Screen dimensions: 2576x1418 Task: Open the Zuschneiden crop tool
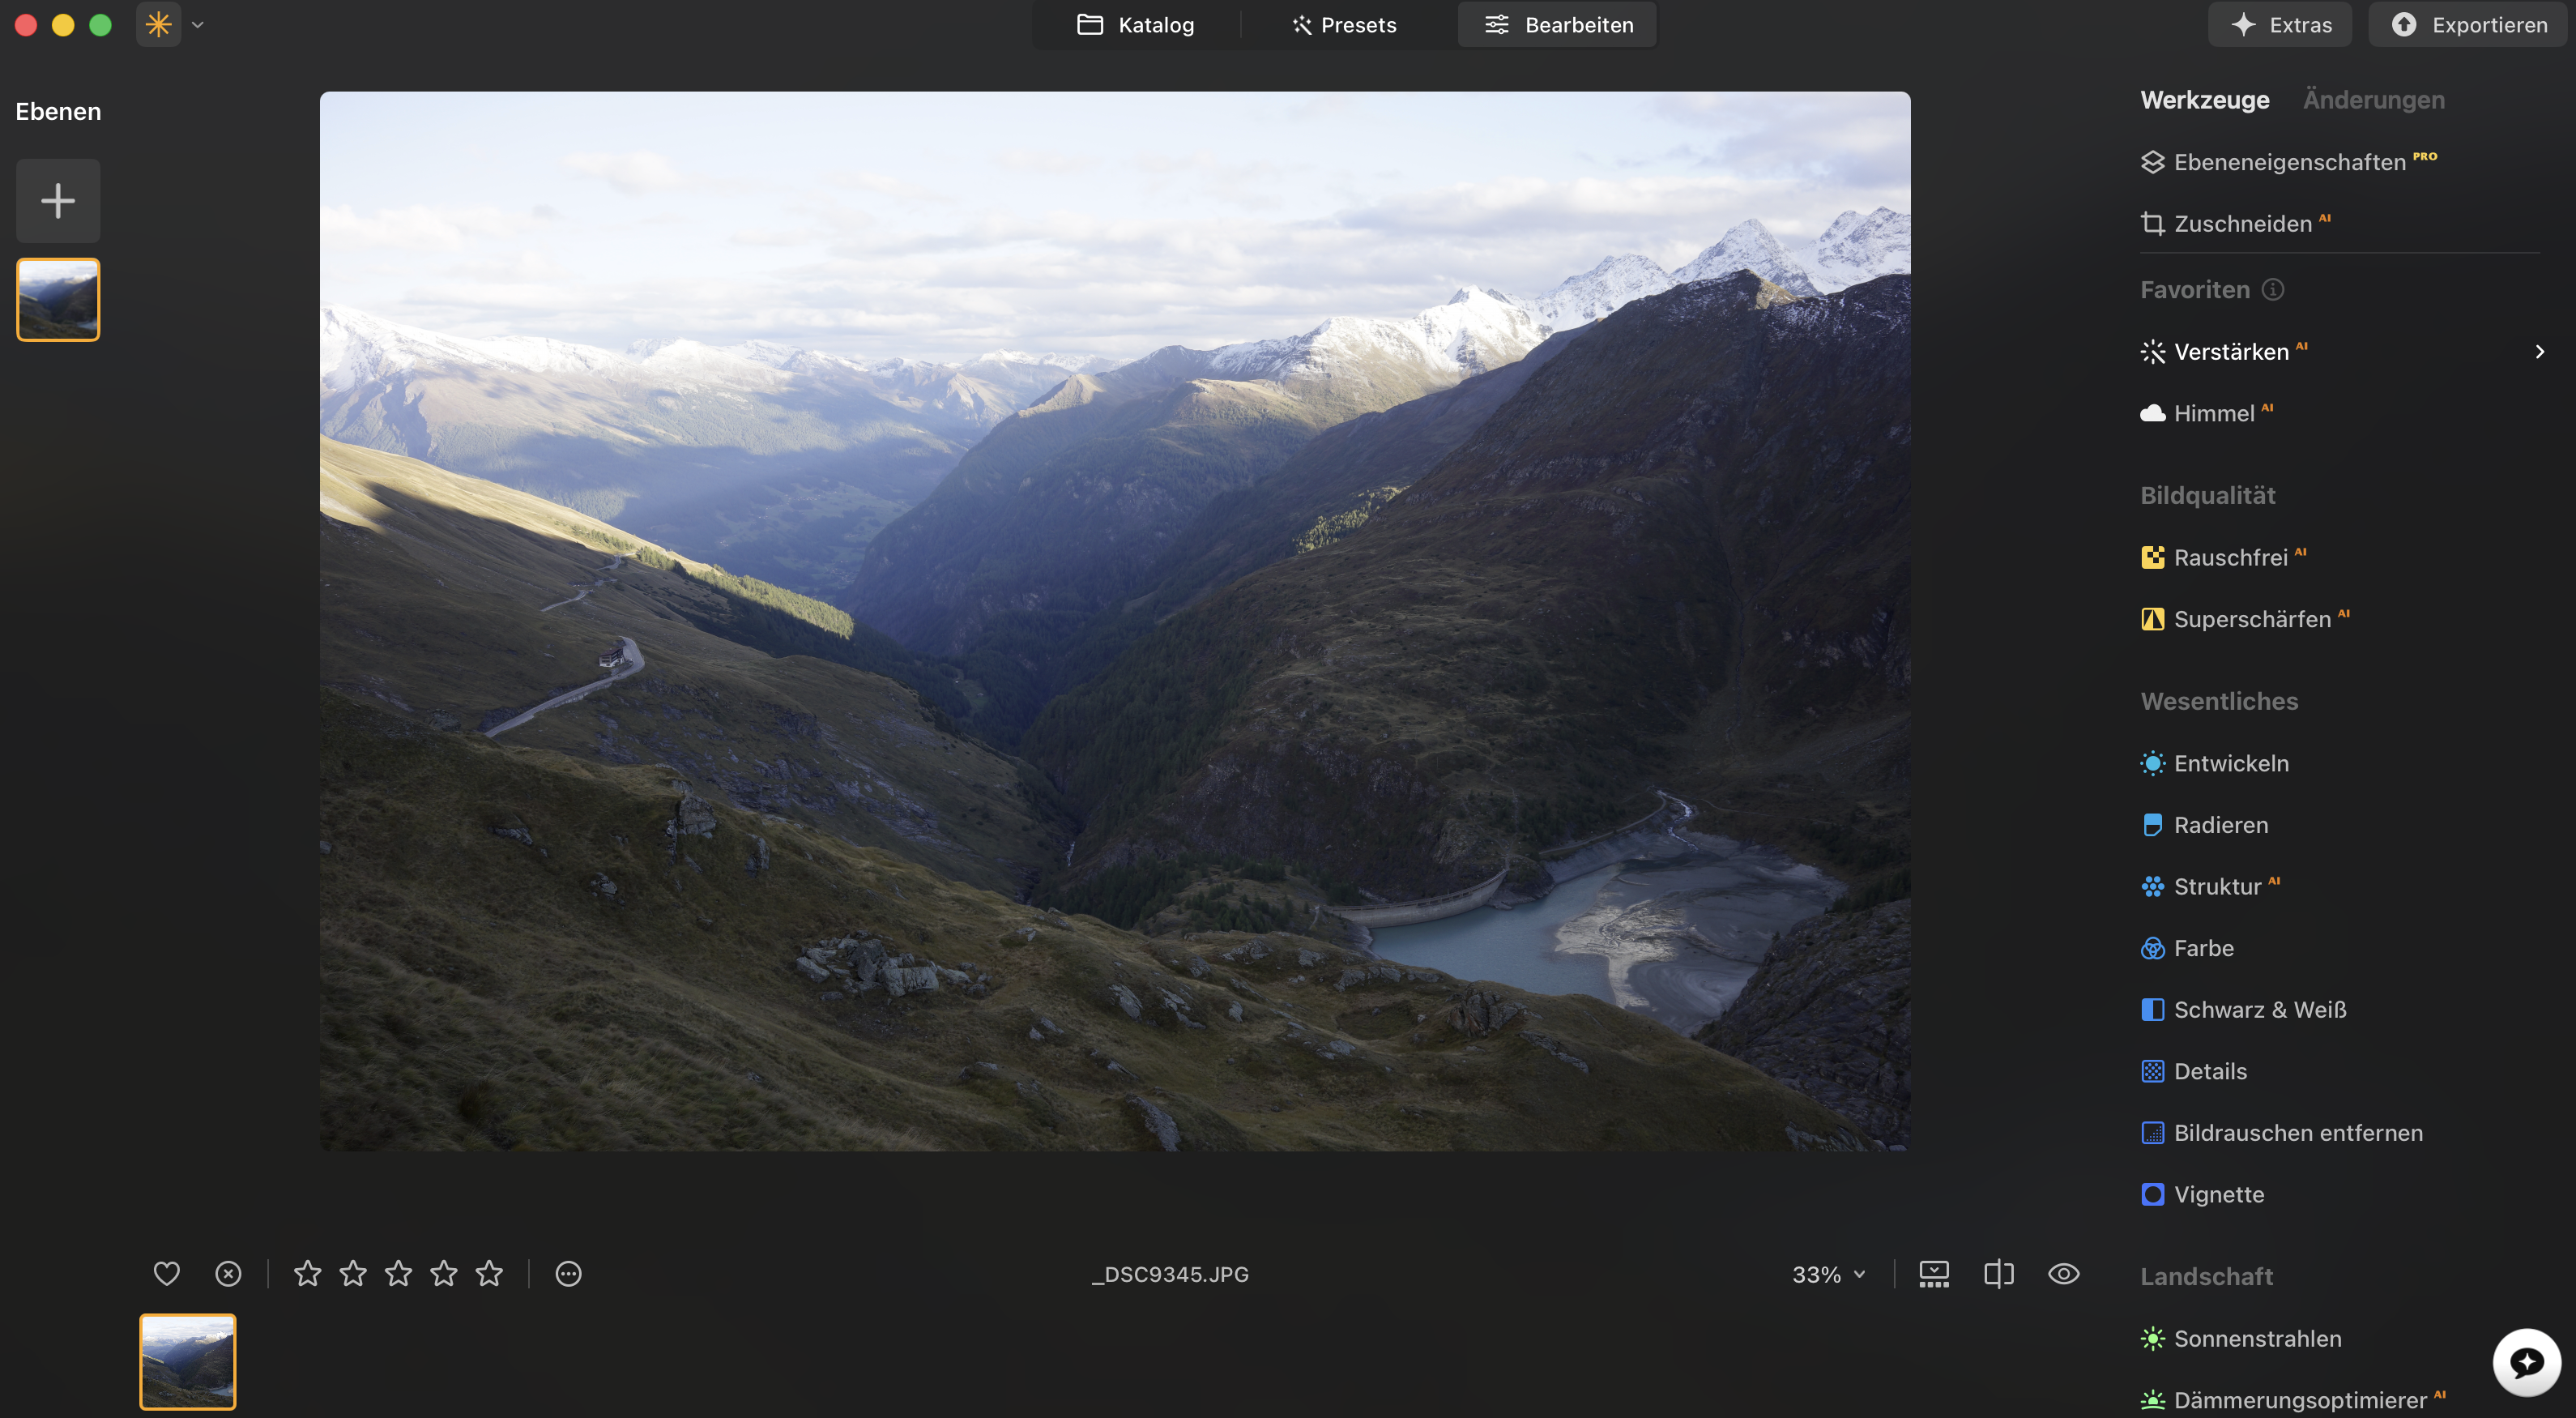(x=2235, y=223)
